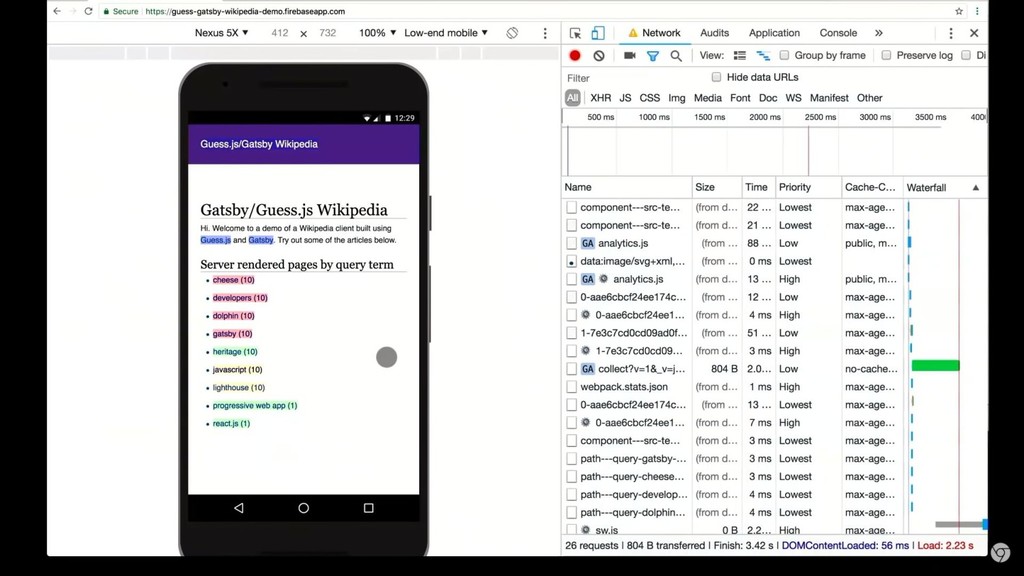Filter requests by JS type
The image size is (1024, 576).
[625, 98]
